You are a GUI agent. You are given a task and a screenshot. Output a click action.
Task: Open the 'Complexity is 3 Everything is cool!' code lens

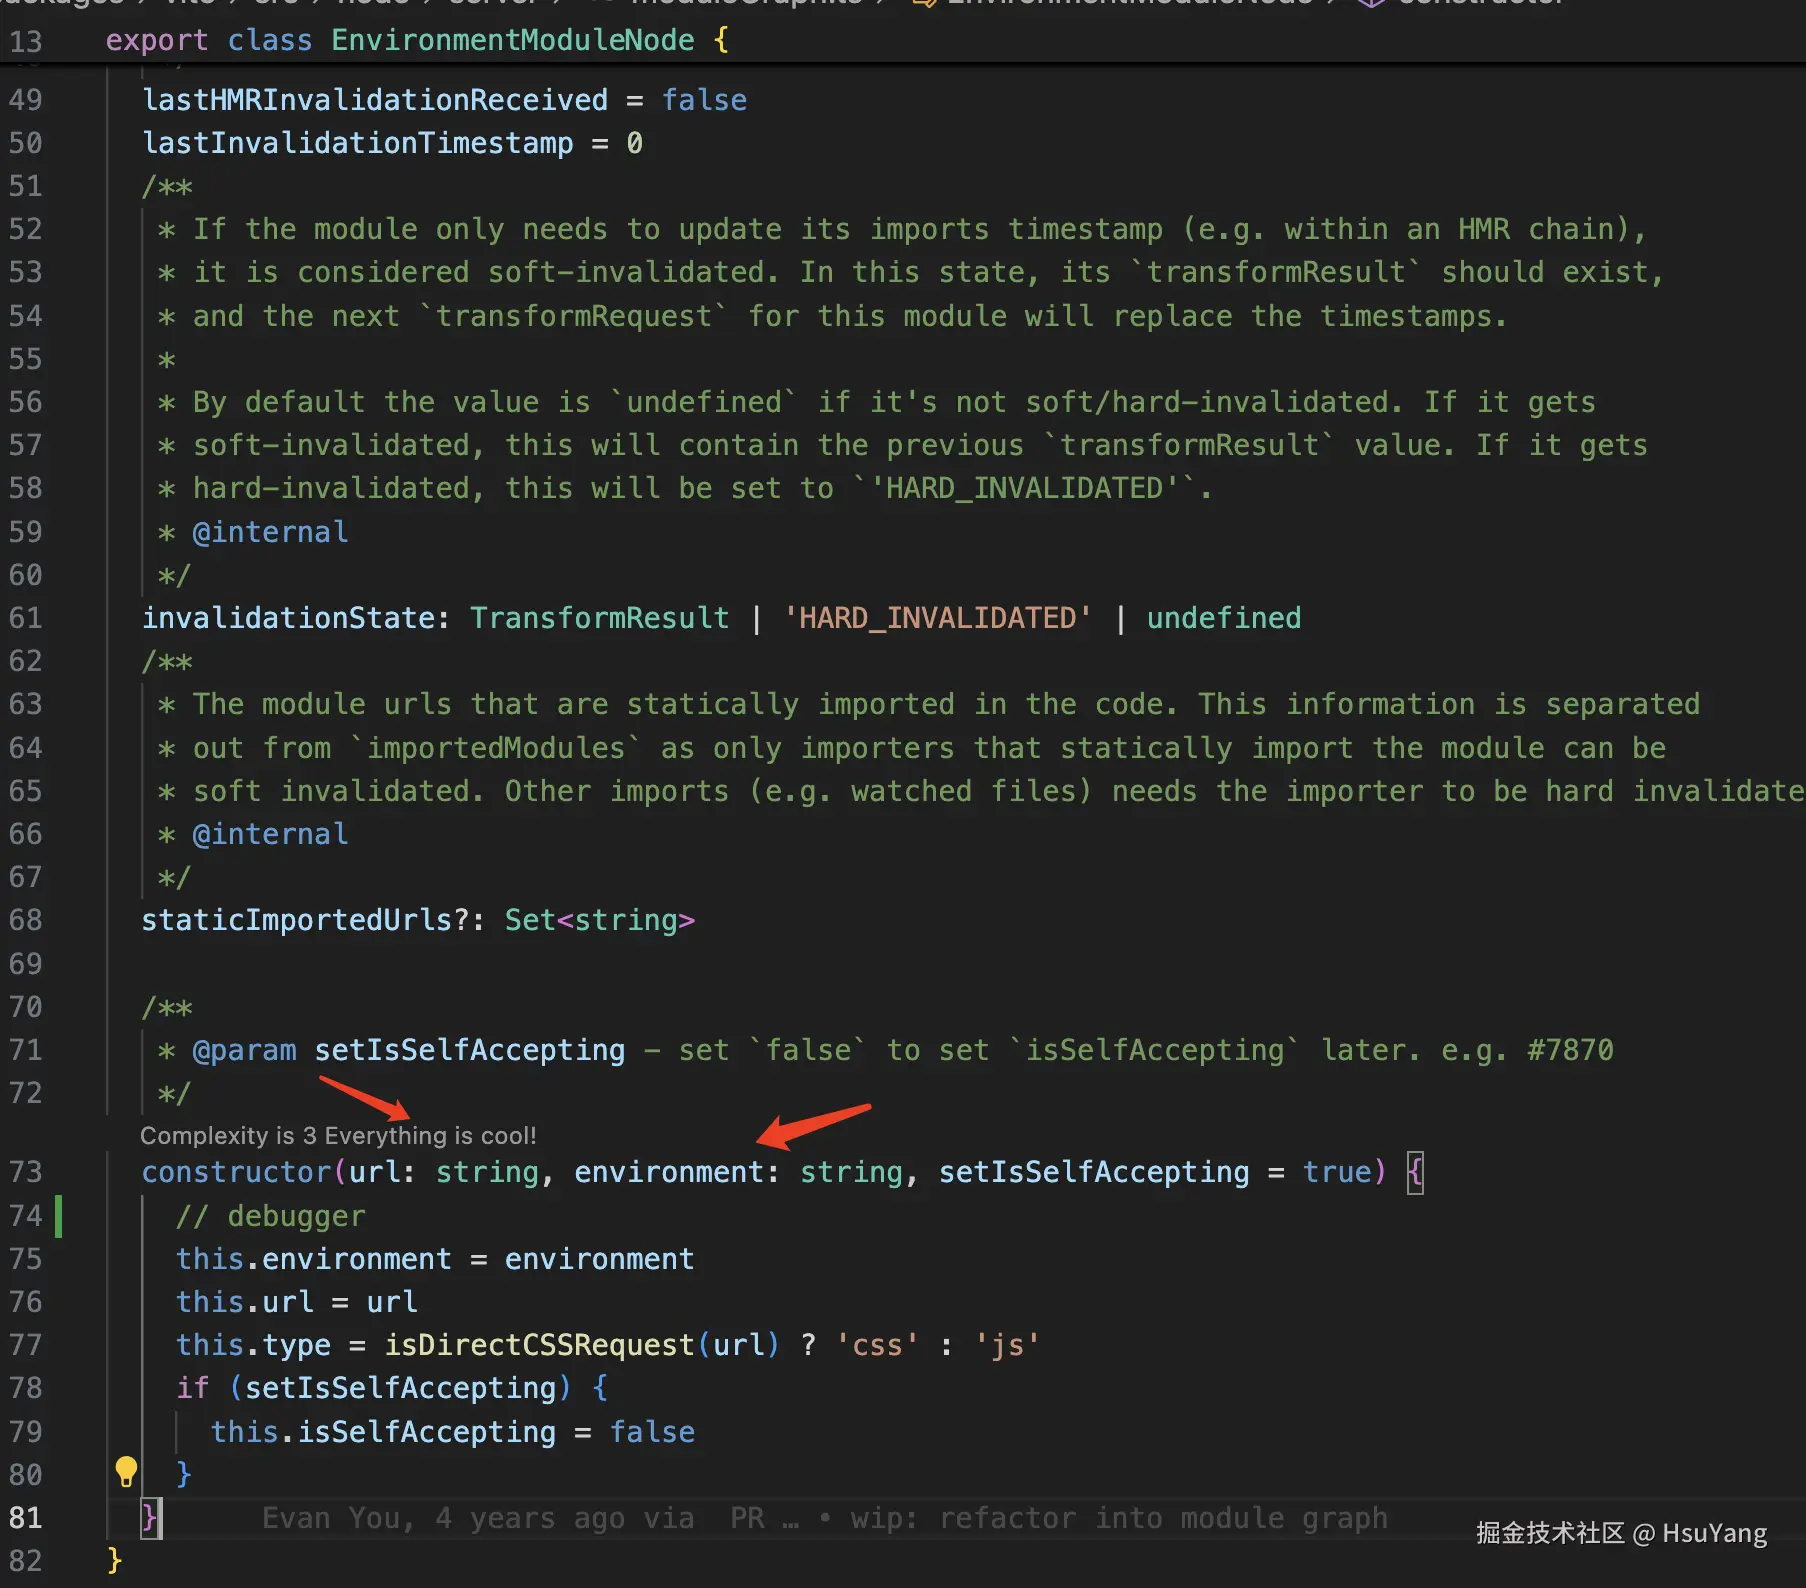coord(338,1136)
